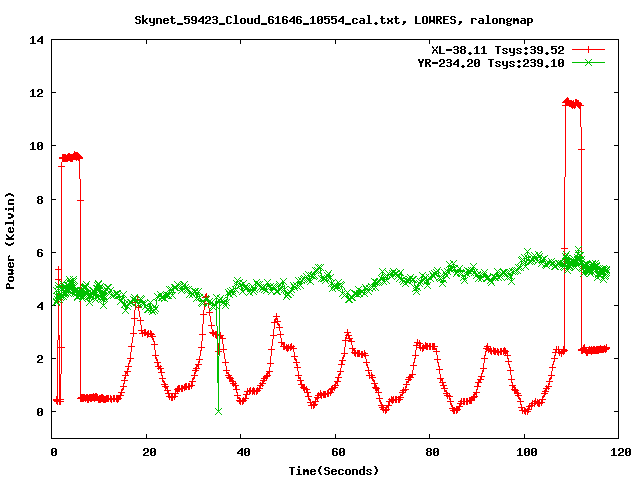Click the plot title Skynet_59423_Cloud_61646_10554_cal.txt
The width and height of the screenshot is (640, 480).
[333, 20]
